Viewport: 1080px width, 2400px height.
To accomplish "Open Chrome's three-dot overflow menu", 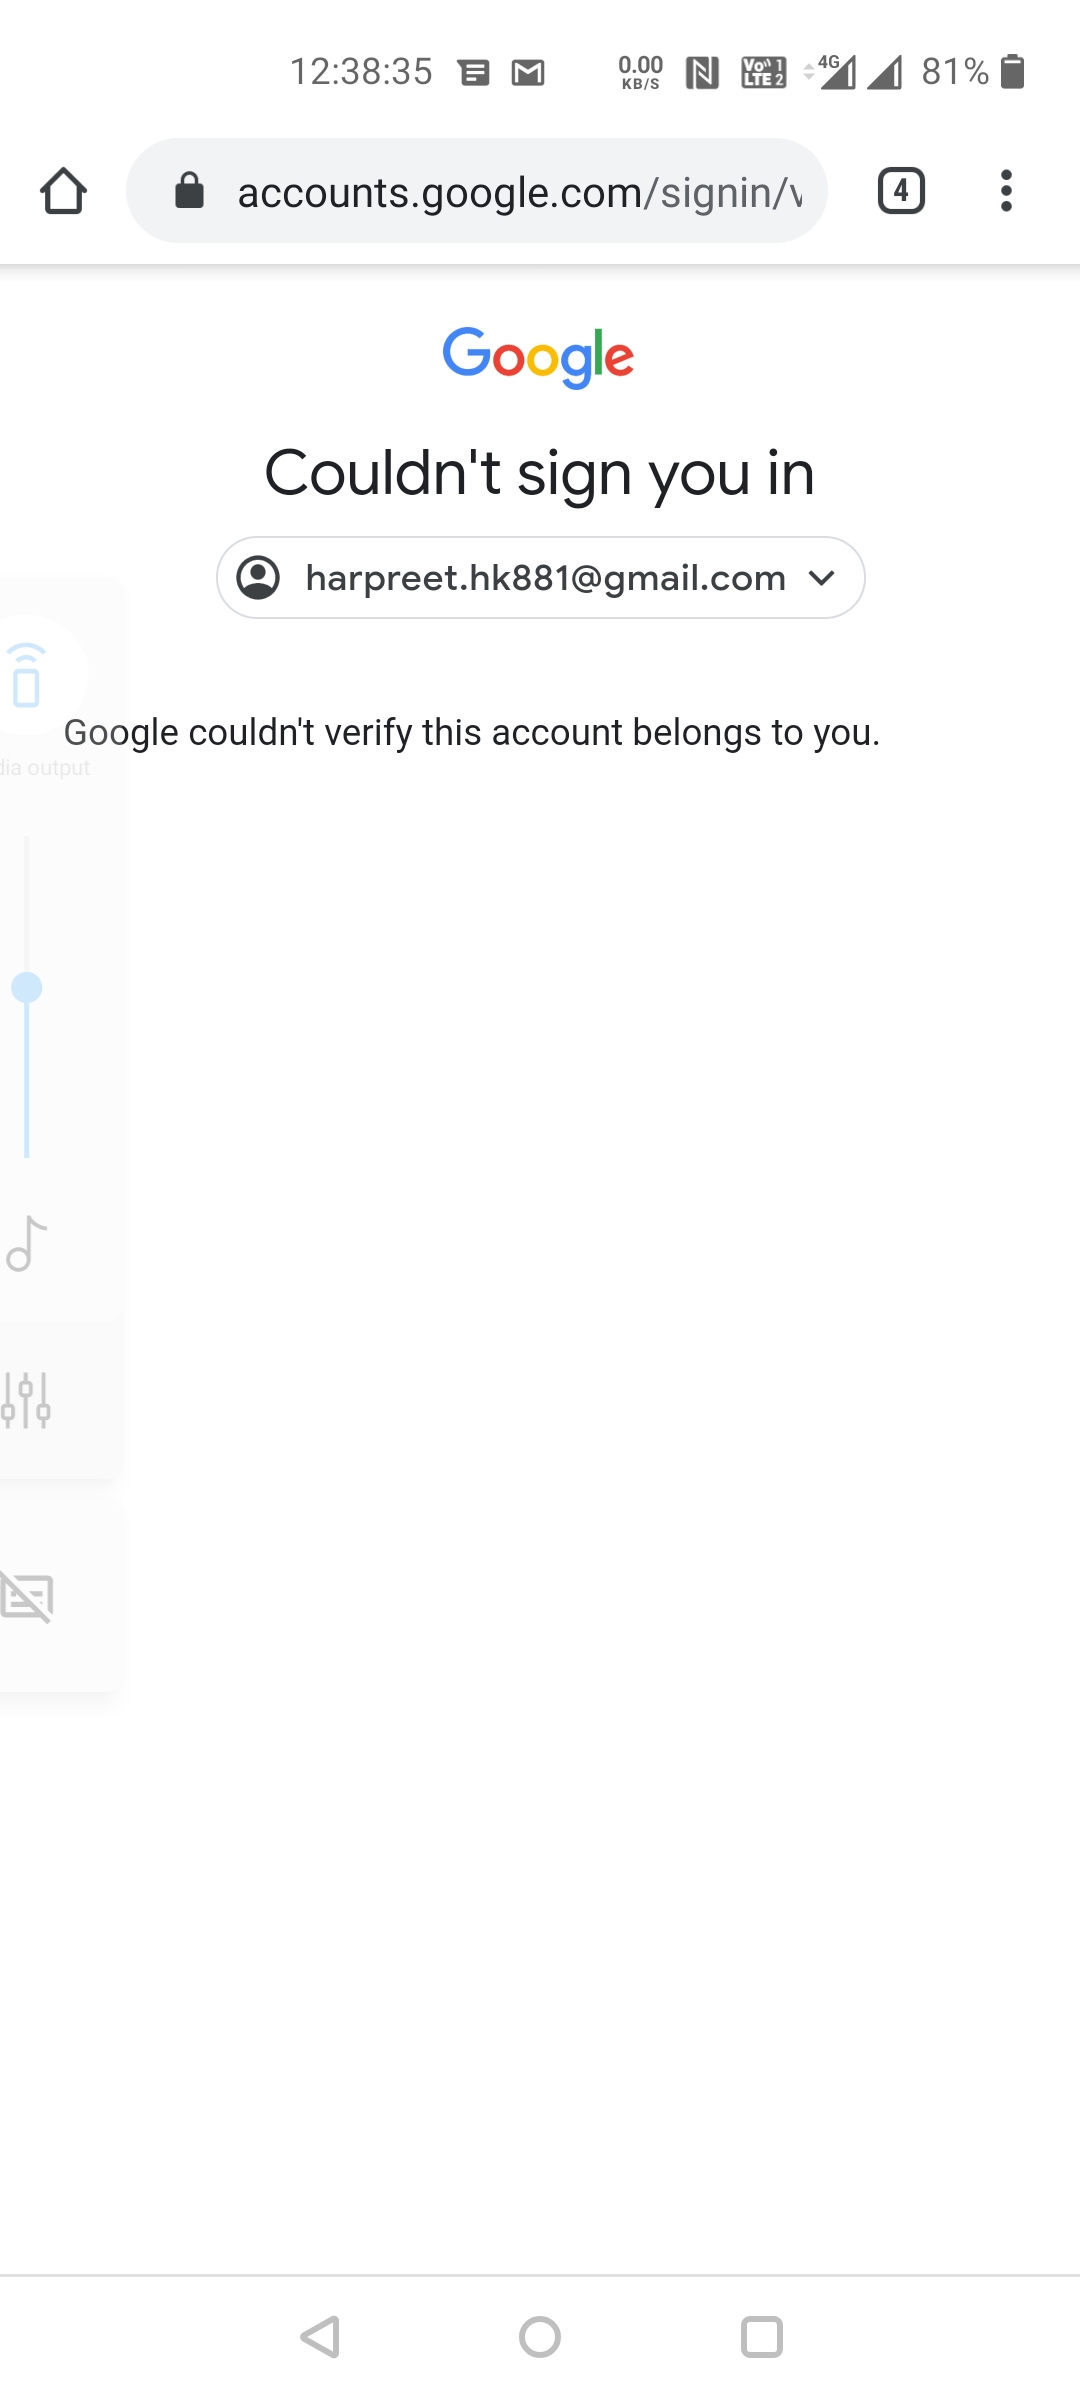I will pyautogui.click(x=1006, y=190).
